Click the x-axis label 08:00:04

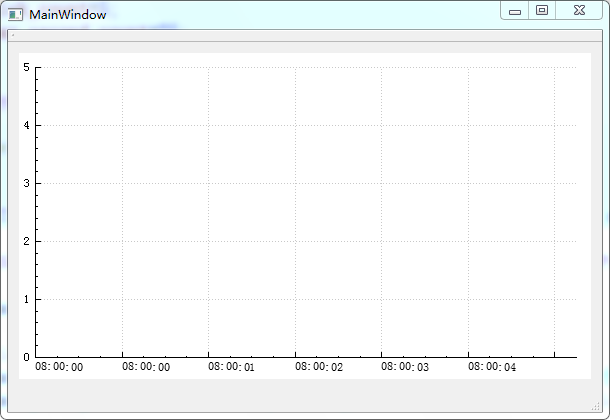click(492, 367)
